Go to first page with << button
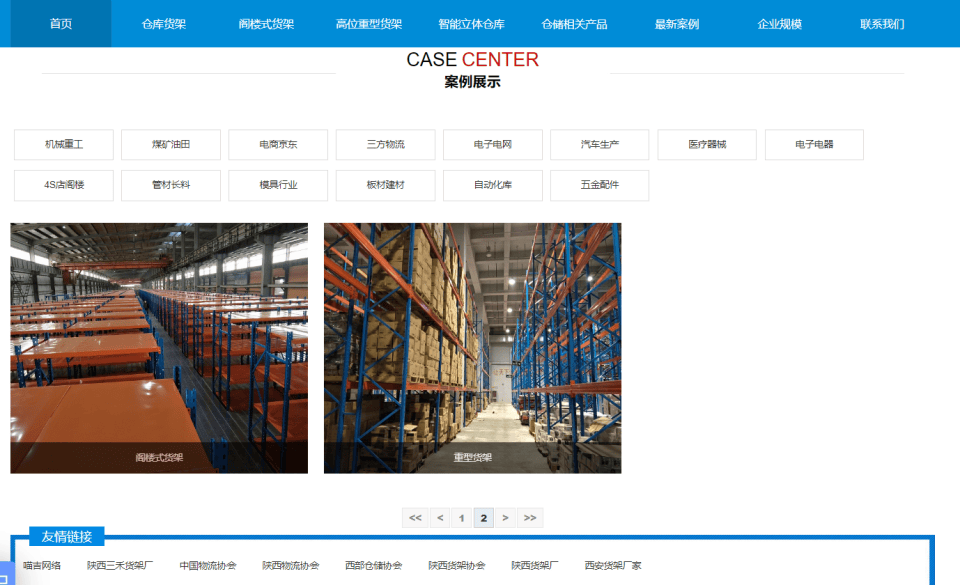The width and height of the screenshot is (960, 585). point(415,518)
